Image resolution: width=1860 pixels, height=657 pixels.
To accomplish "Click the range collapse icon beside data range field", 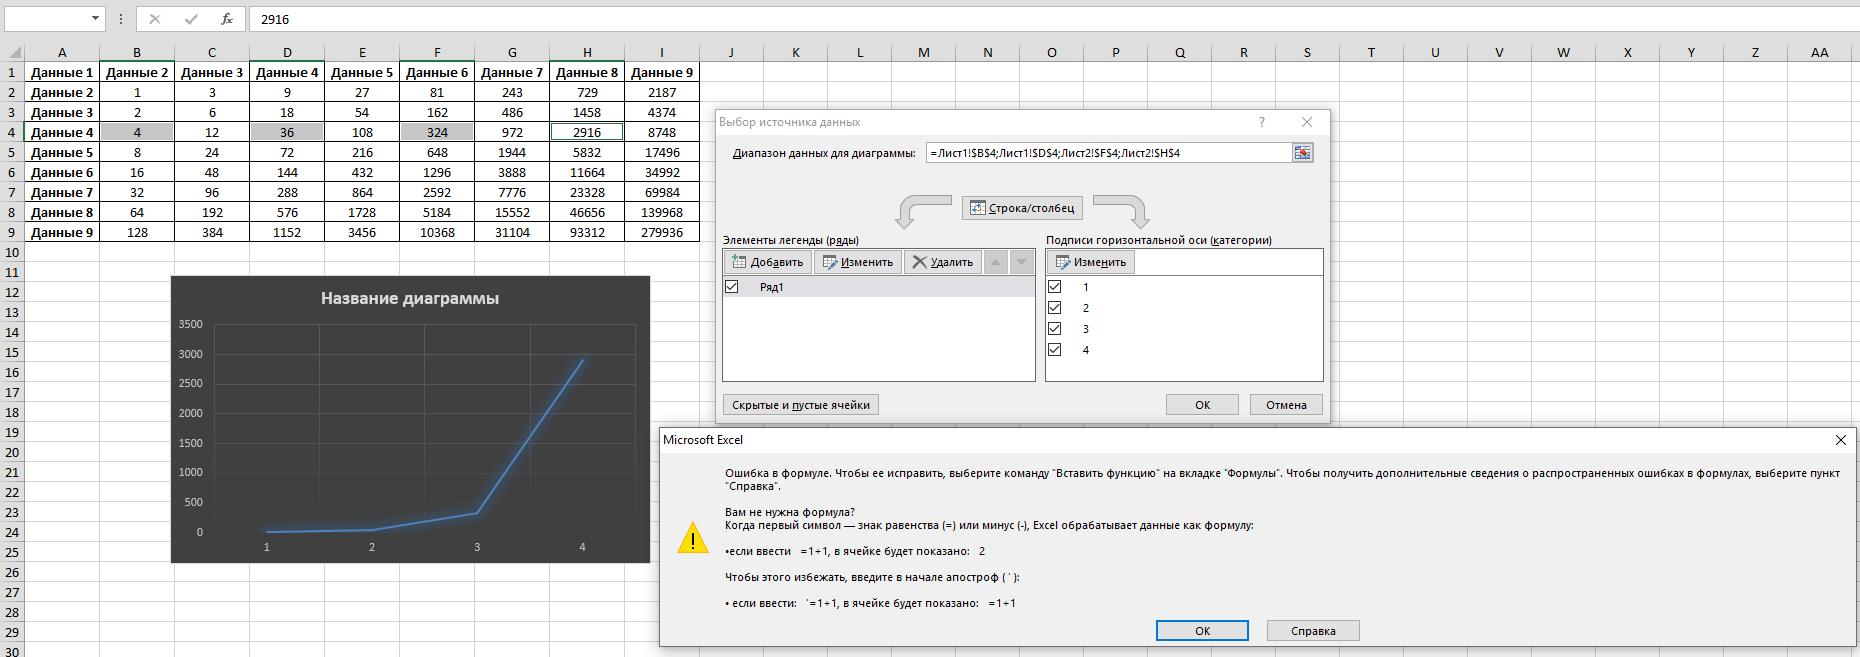I will [1302, 153].
